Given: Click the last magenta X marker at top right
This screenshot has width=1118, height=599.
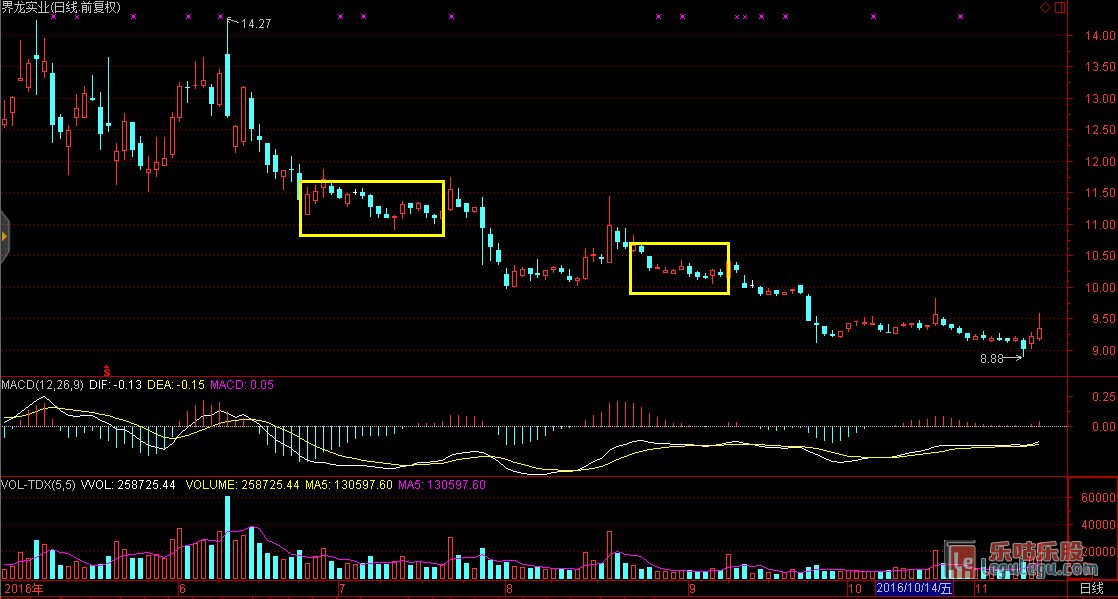Looking at the screenshot, I should [960, 17].
